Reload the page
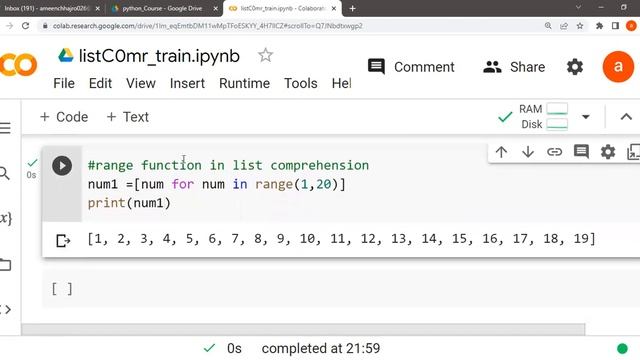Image resolution: width=640 pixels, height=360 pixels. 25,26
